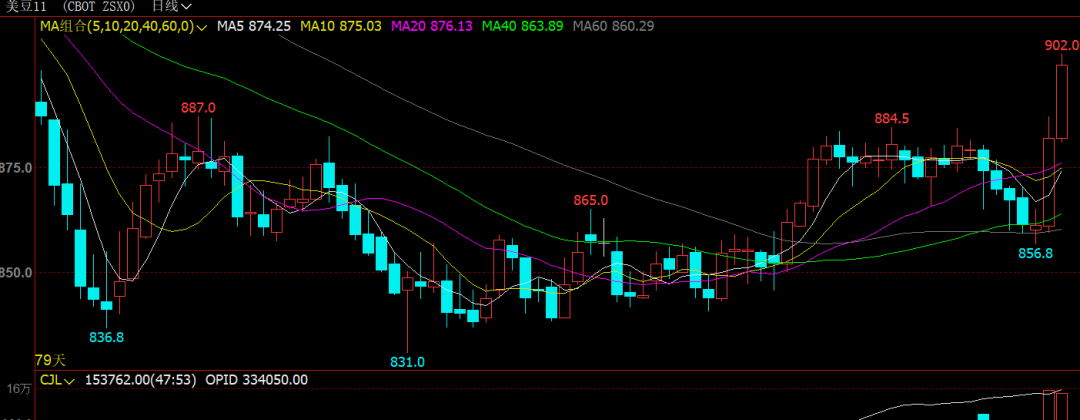Viewport: 1080px width, 420px height.
Task: Select the MA10 875.03 legend label
Action: pyautogui.click(x=342, y=27)
